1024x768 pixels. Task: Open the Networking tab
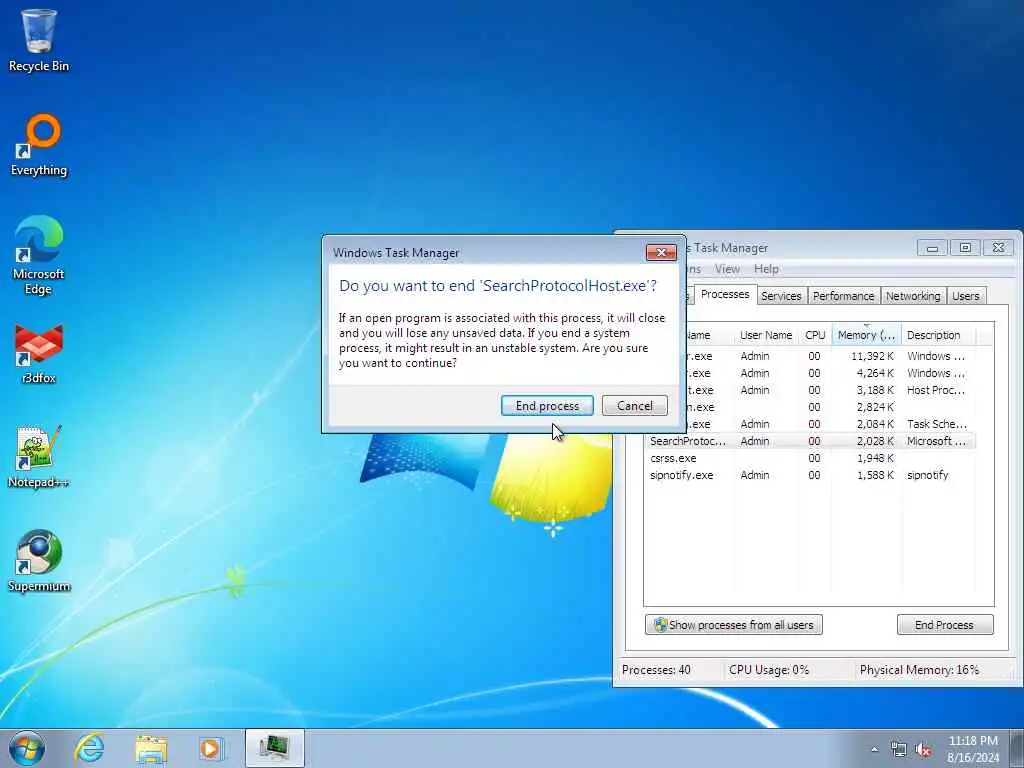pyautogui.click(x=912, y=296)
